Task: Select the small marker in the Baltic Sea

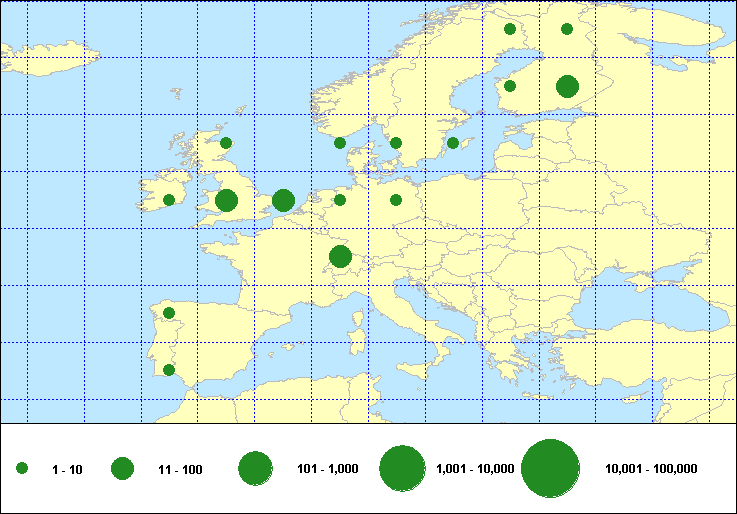Action: tap(453, 143)
